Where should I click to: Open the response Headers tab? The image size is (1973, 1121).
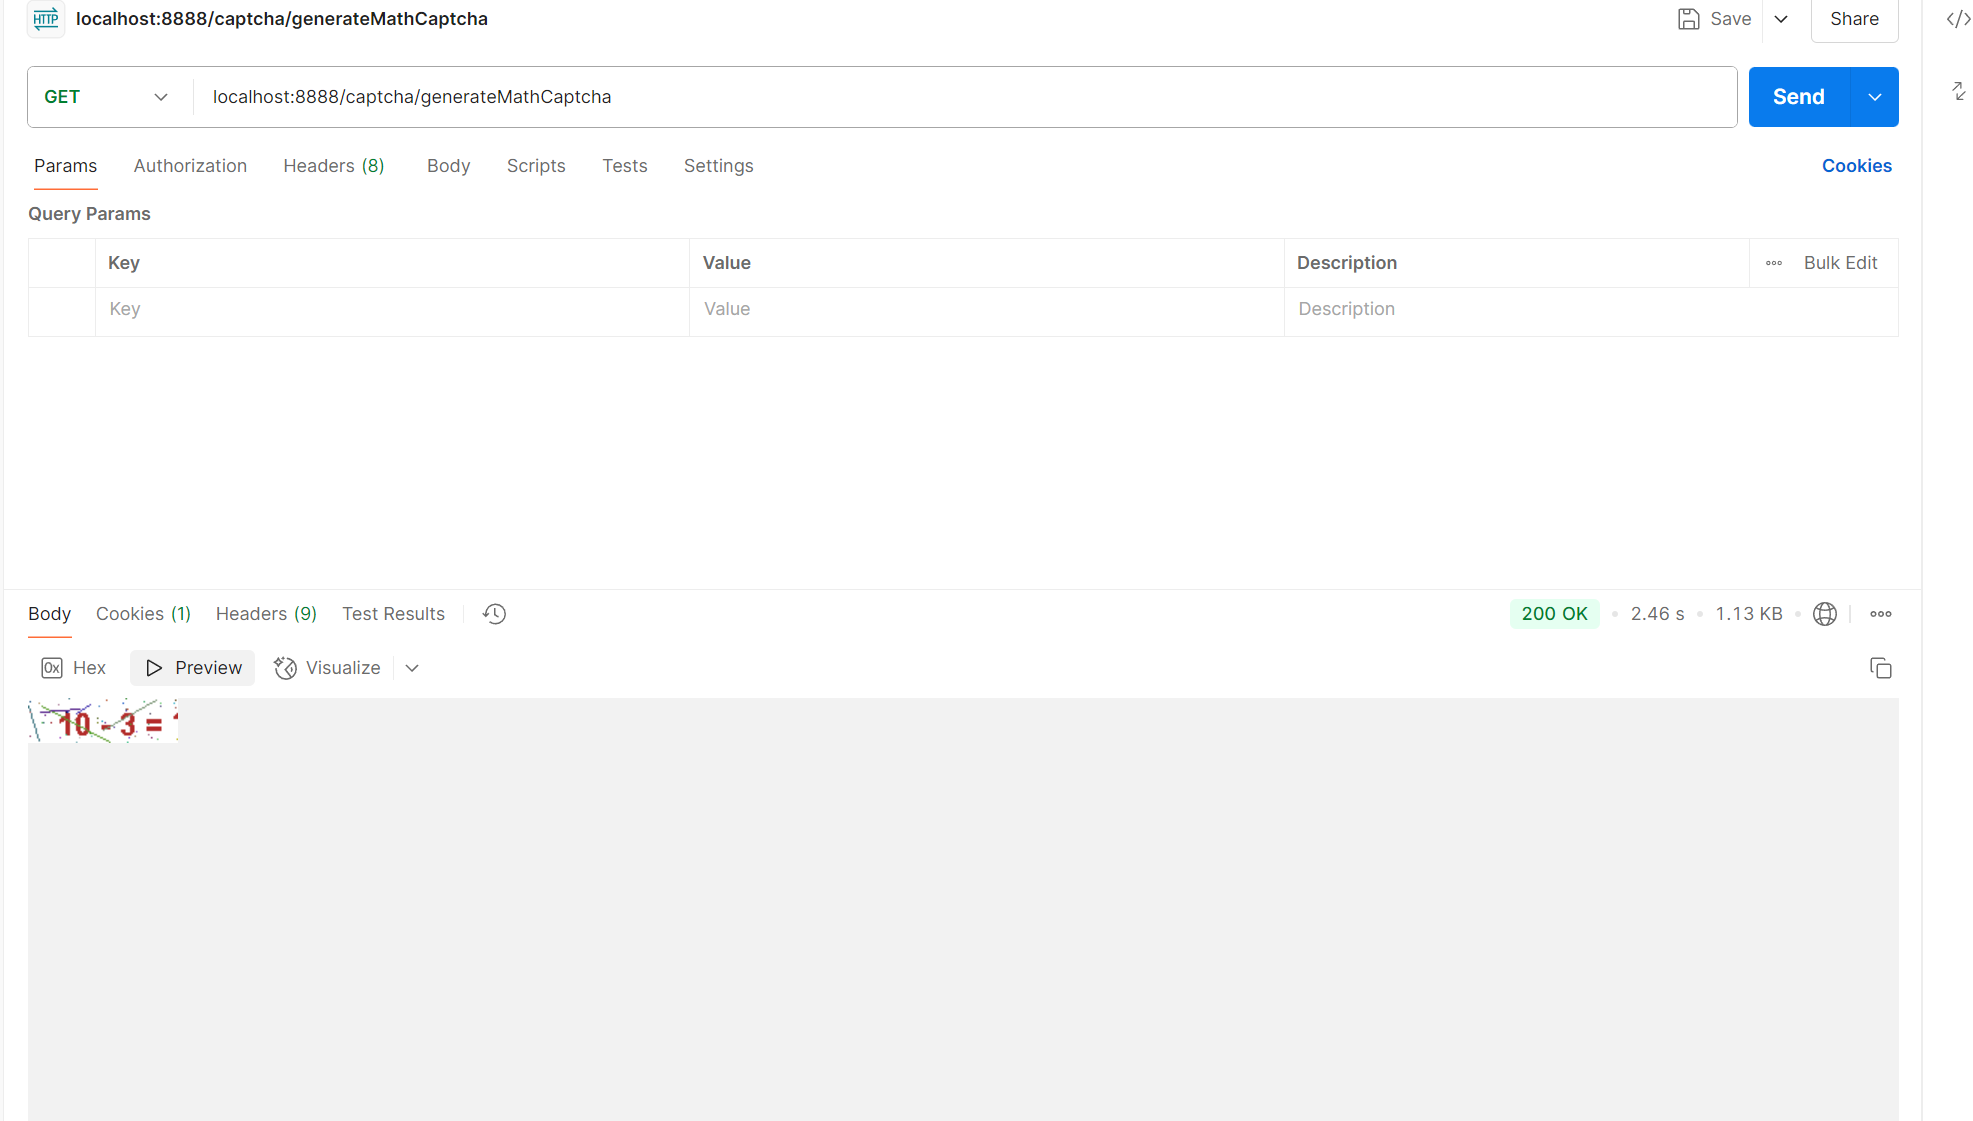click(265, 614)
